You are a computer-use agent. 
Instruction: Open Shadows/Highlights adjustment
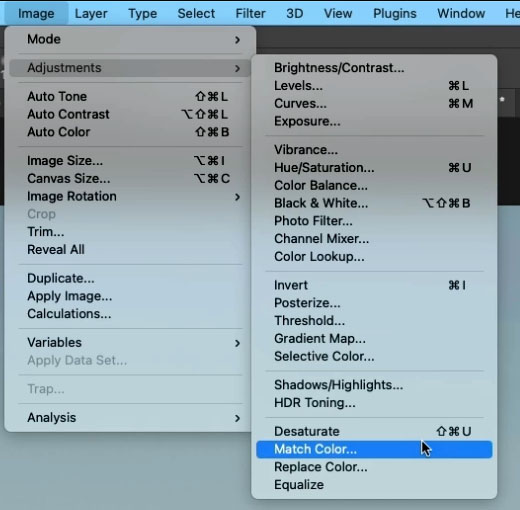pos(374,385)
